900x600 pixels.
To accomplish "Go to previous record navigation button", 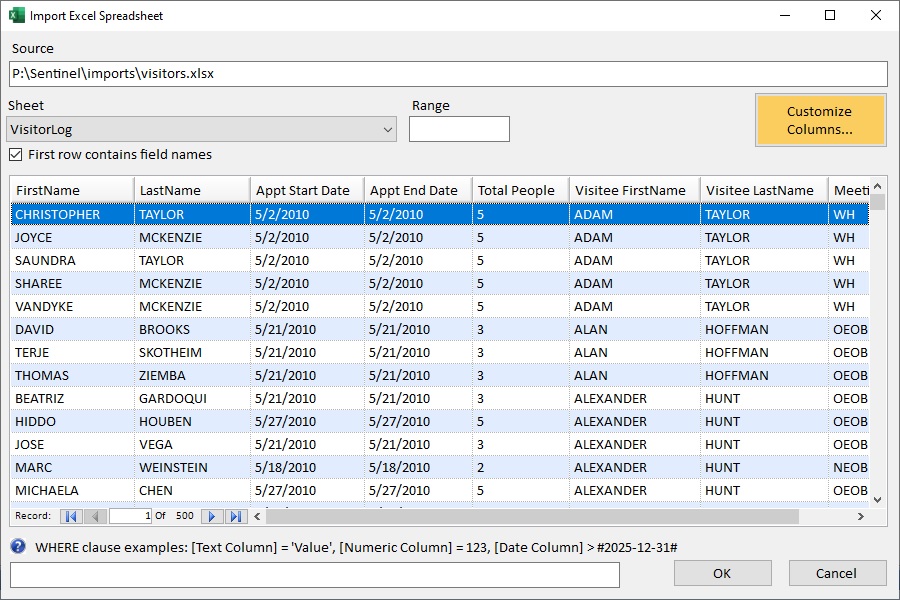I will pos(95,516).
